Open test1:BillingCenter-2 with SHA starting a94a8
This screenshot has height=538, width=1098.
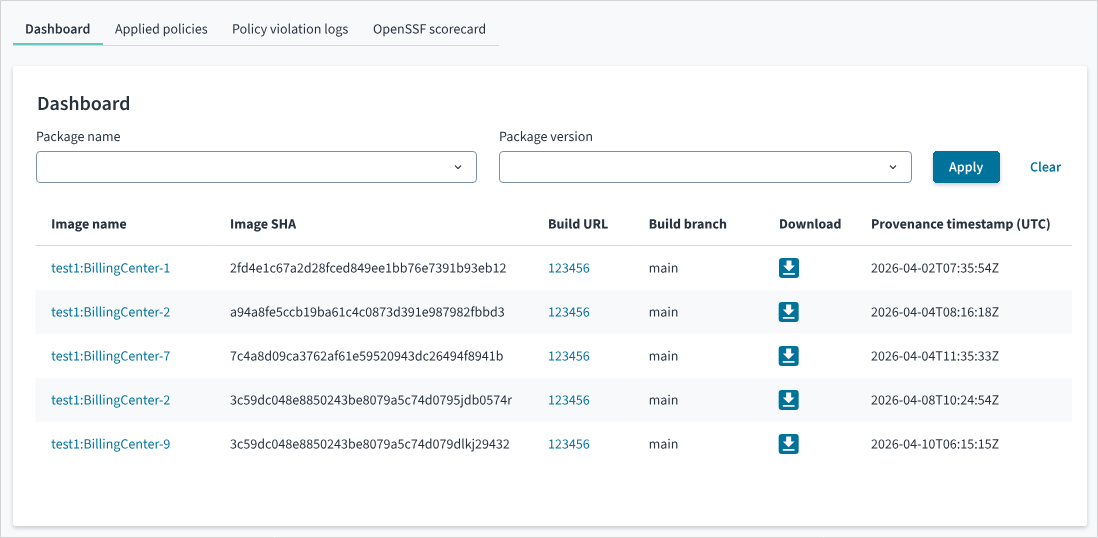[111, 312]
